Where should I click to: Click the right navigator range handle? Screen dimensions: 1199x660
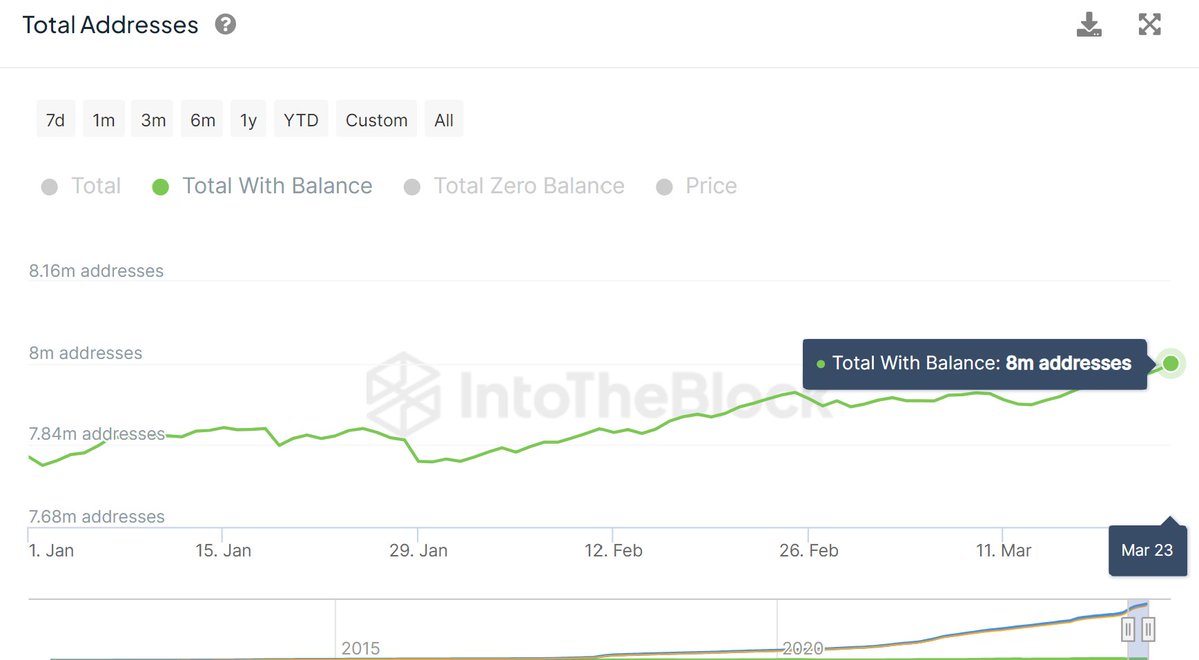point(1148,629)
